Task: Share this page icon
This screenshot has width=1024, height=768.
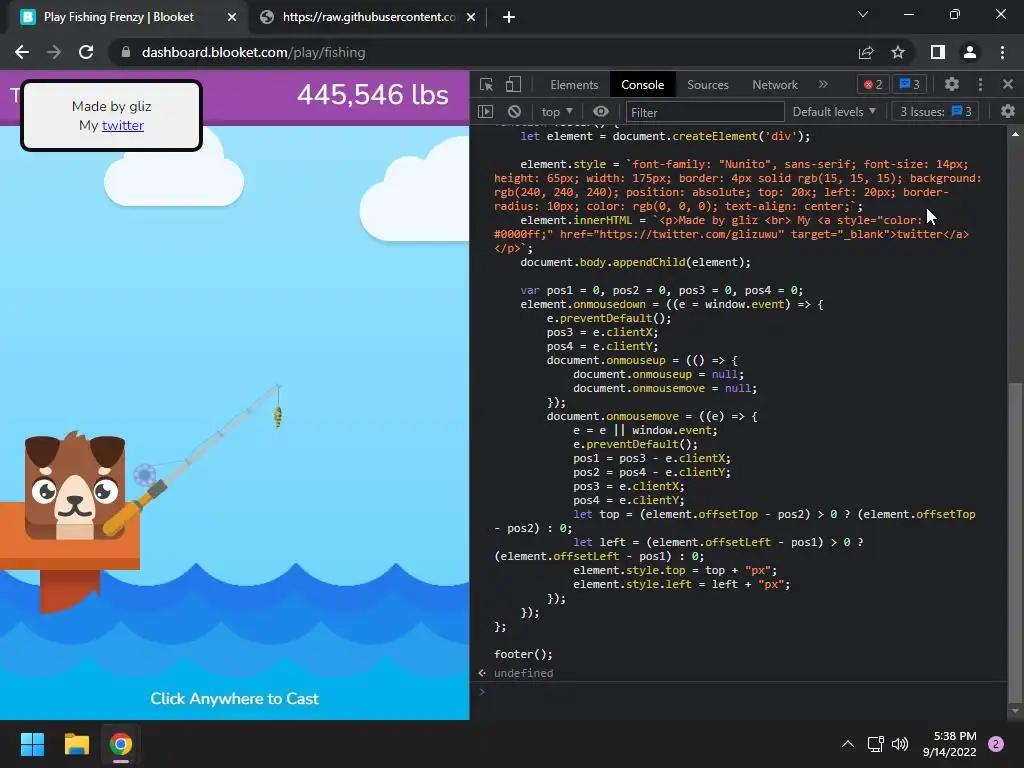Action: [866, 52]
